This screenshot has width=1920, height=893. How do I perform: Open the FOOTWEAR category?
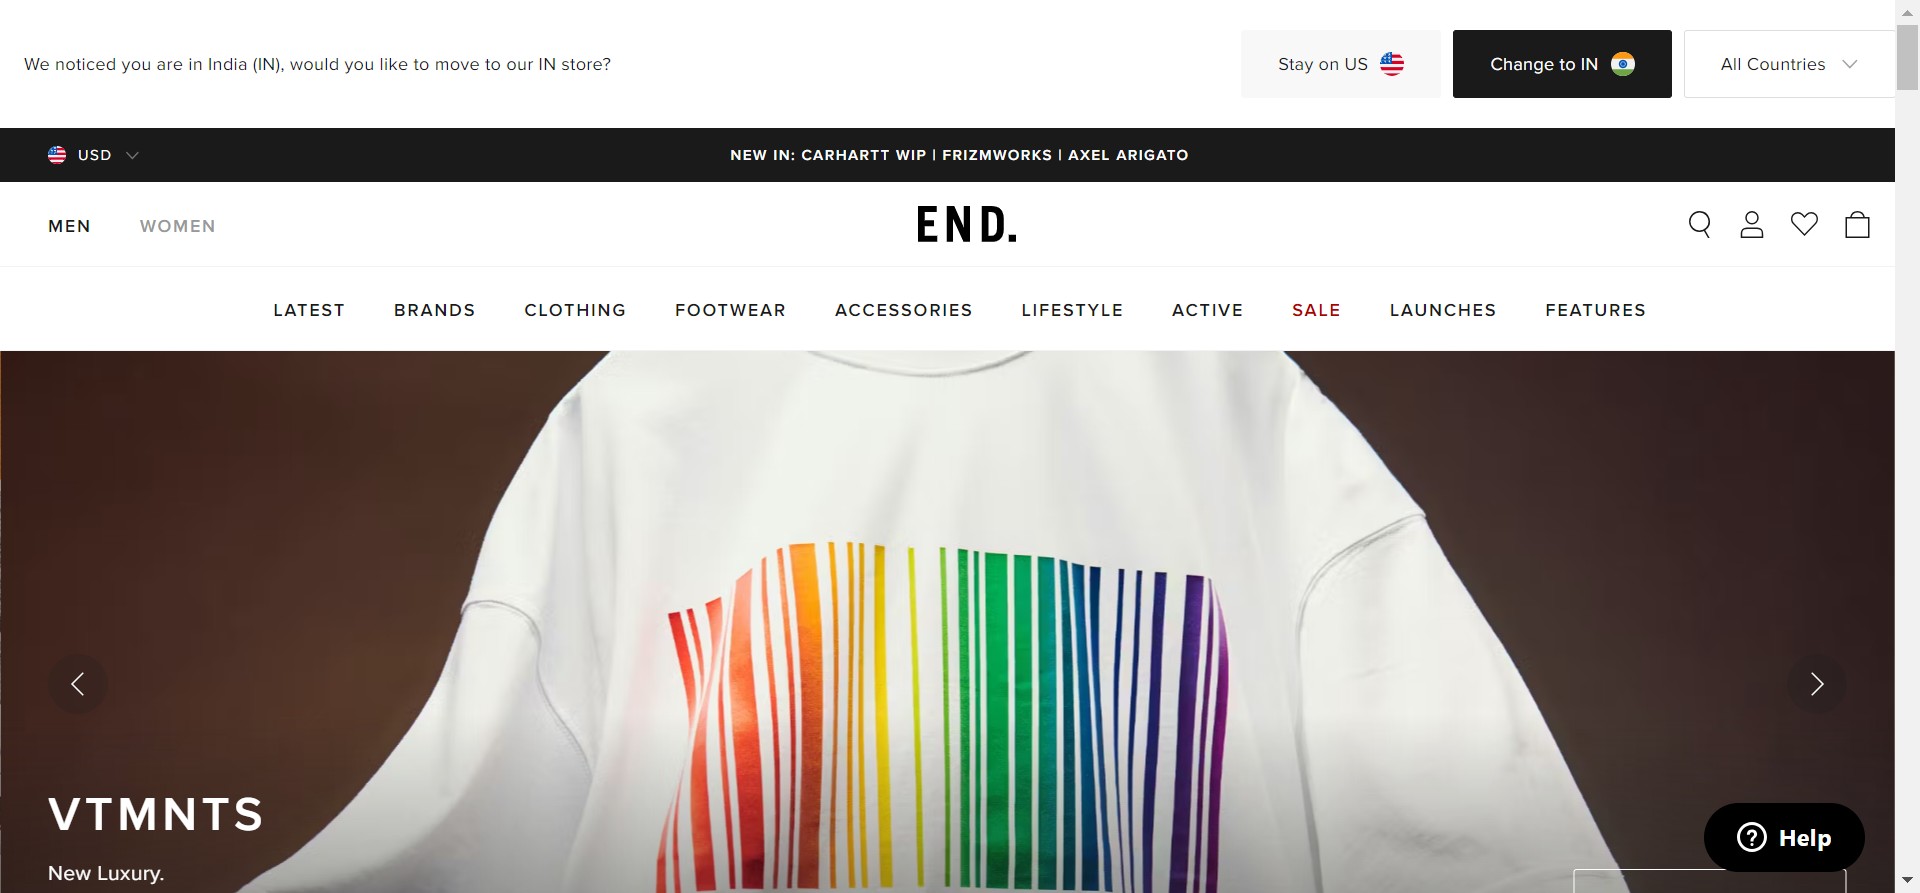click(730, 310)
